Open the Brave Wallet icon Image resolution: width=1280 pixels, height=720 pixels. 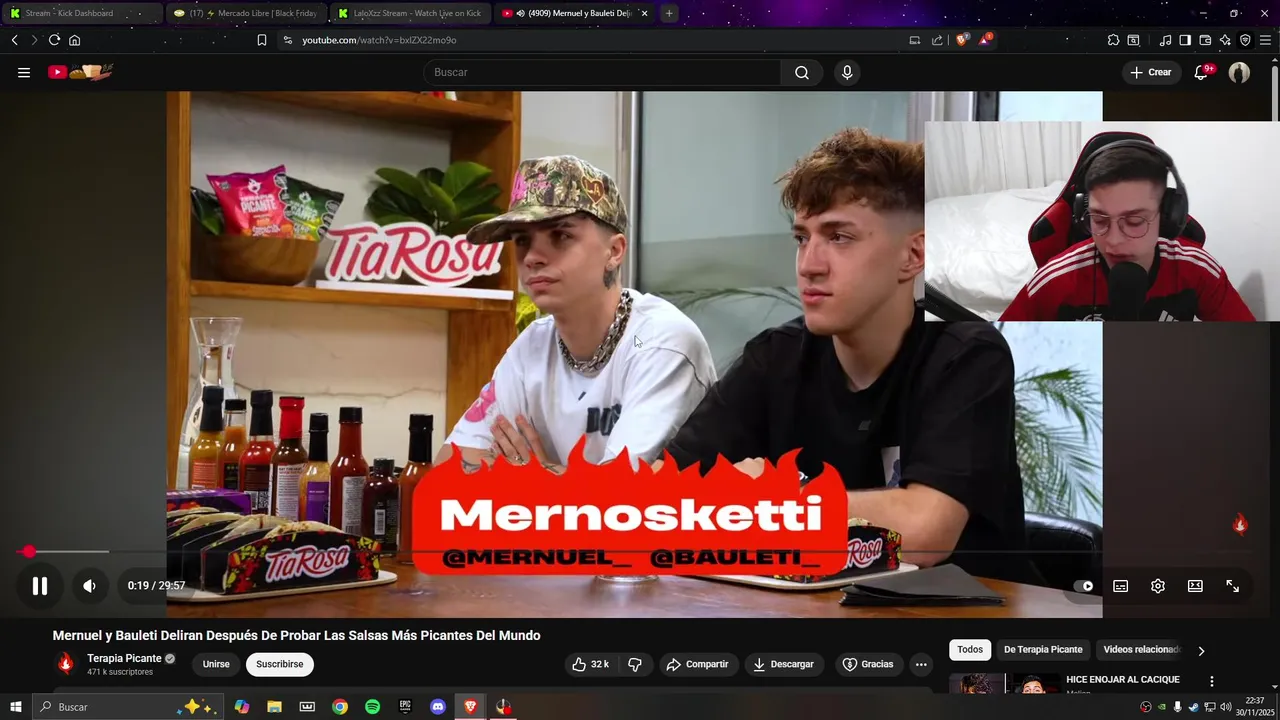pyautogui.click(x=1205, y=40)
